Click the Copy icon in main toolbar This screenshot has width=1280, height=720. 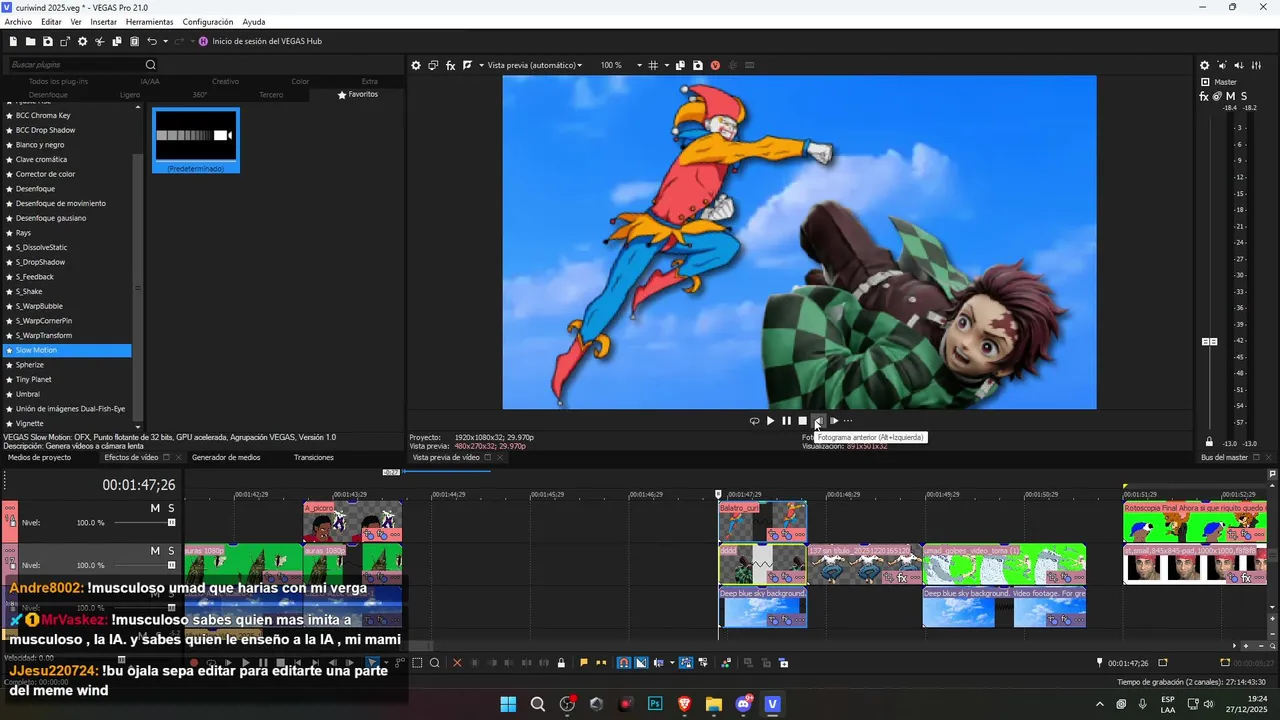click(117, 41)
